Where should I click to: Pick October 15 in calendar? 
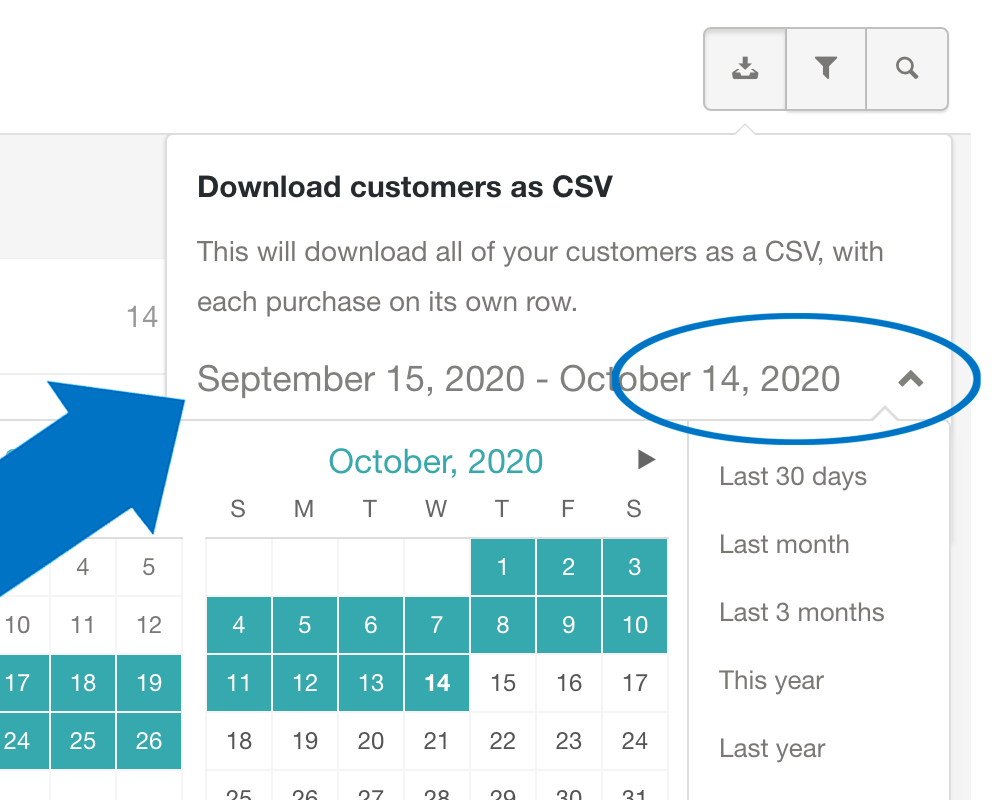coord(503,684)
